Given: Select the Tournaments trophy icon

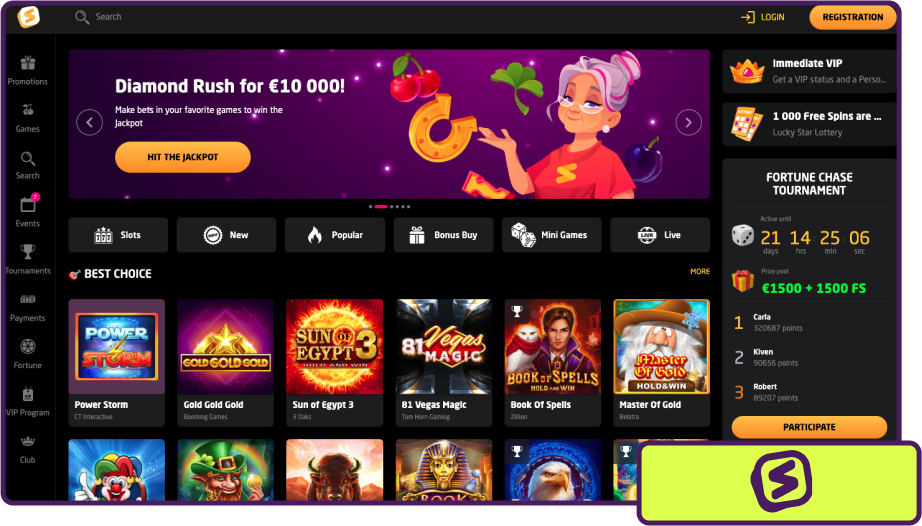Looking at the screenshot, I should pos(28,252).
